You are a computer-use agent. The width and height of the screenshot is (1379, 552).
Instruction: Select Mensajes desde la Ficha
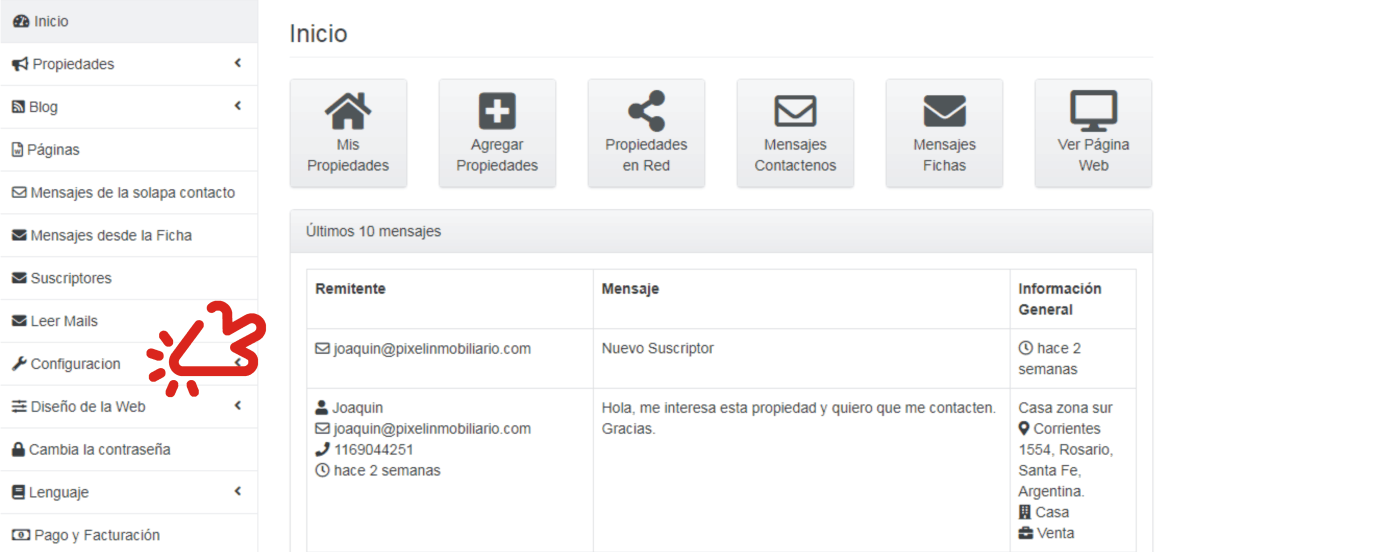coord(110,236)
